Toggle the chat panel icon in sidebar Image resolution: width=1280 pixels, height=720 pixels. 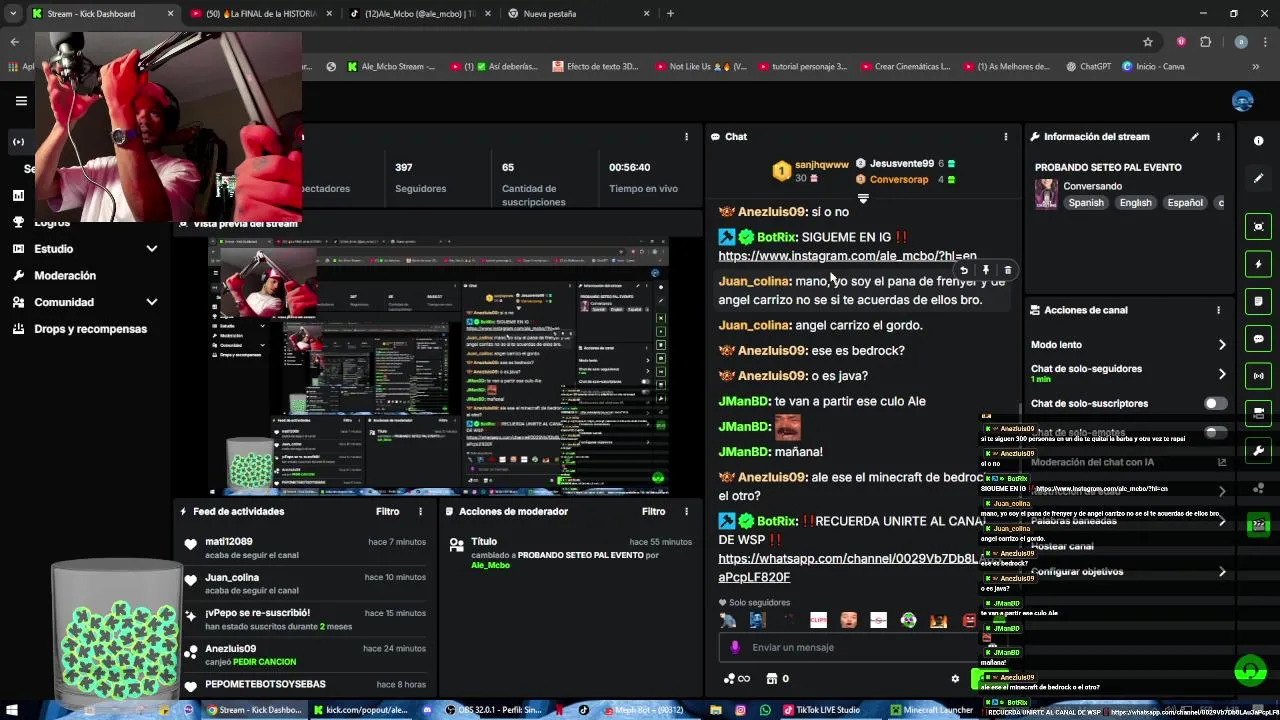[x=1259, y=339]
